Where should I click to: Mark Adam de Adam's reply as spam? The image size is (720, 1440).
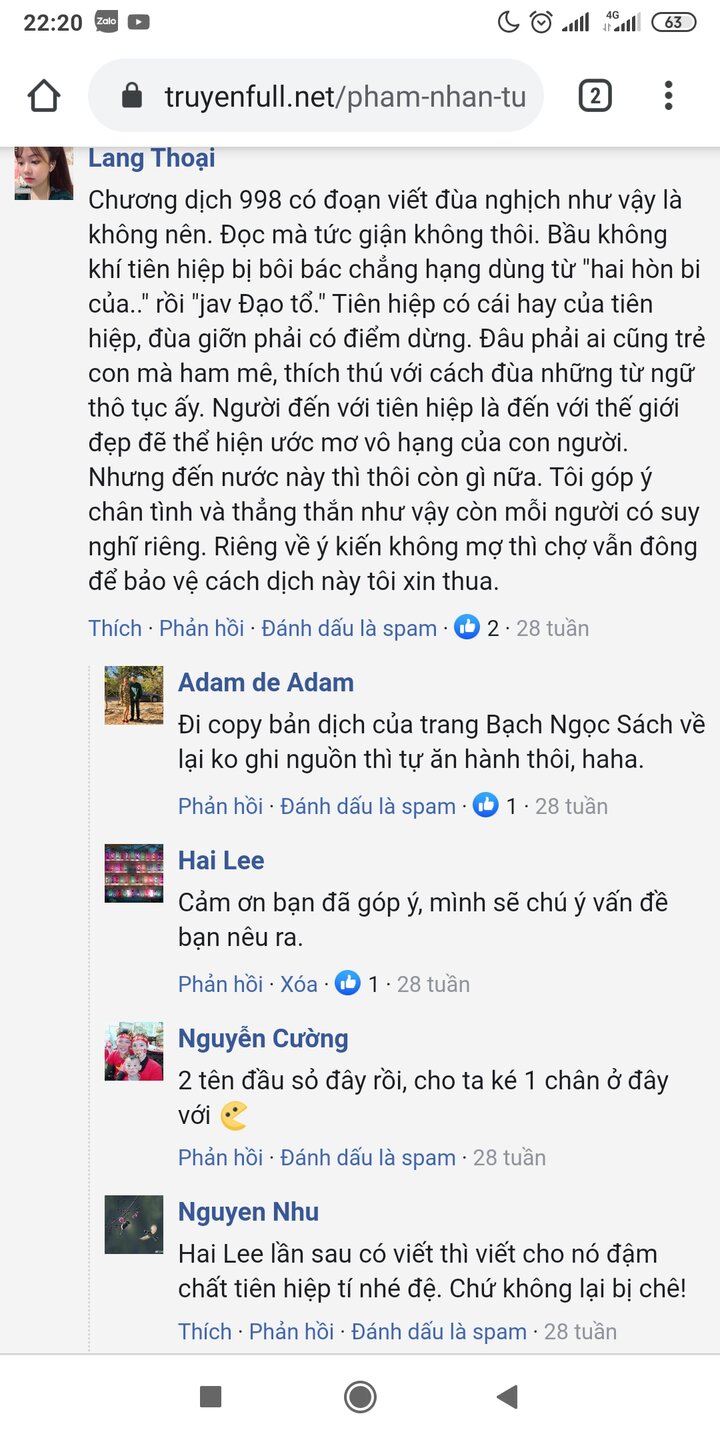click(368, 806)
